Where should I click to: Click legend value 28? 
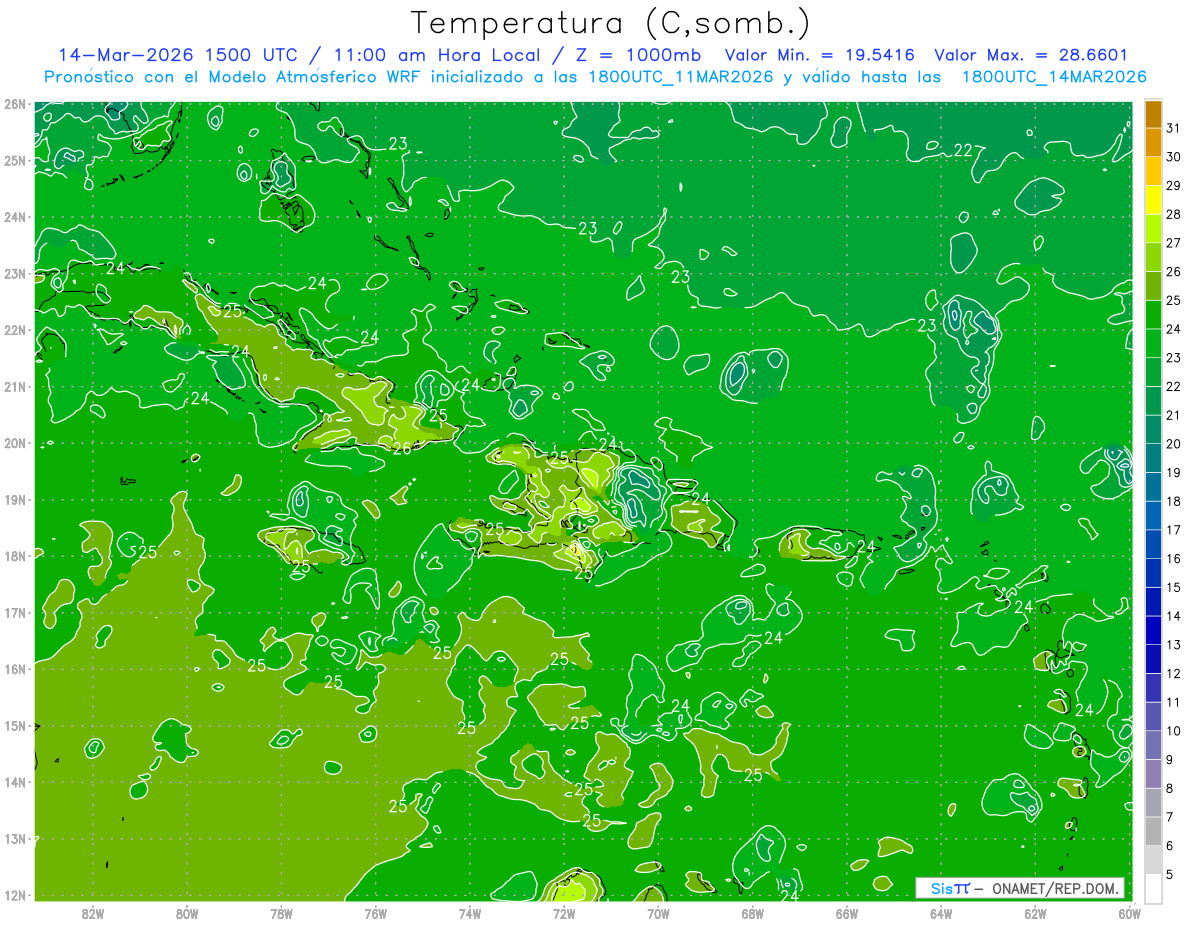click(1173, 214)
